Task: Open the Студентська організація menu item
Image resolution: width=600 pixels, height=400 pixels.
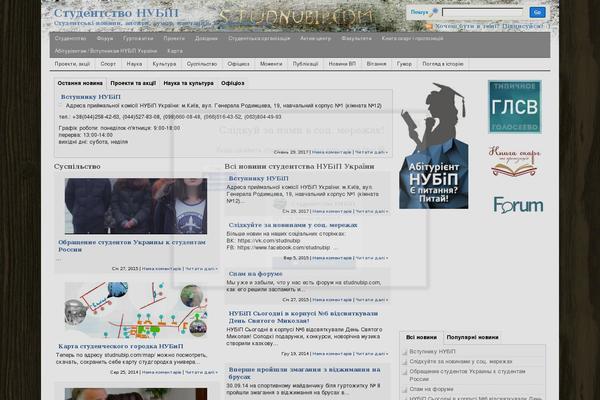Action: tap(259, 38)
